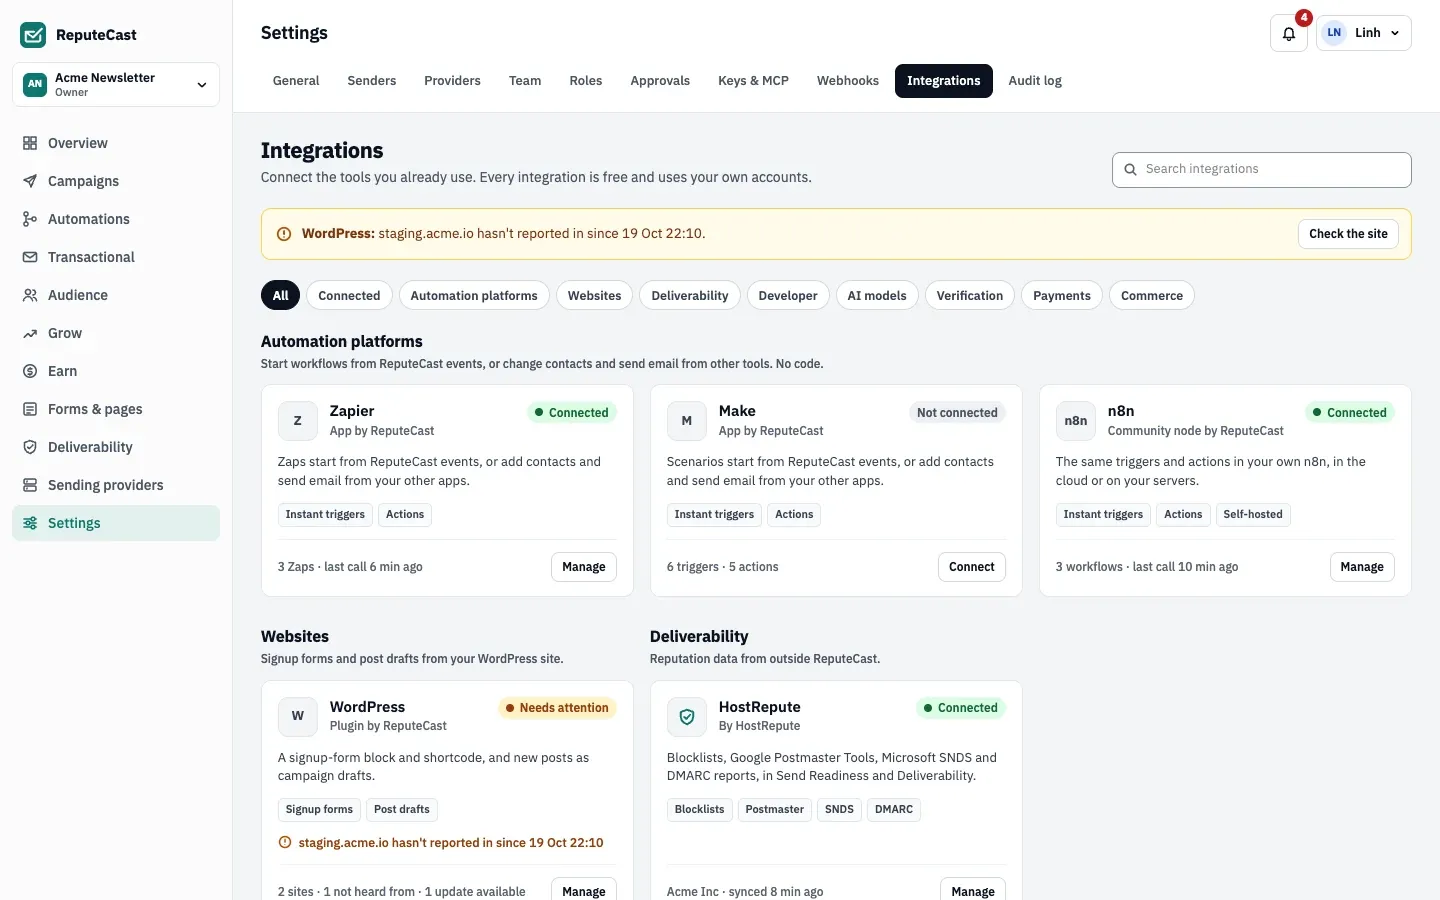
Task: Switch to the General tab
Action: pyautogui.click(x=296, y=81)
